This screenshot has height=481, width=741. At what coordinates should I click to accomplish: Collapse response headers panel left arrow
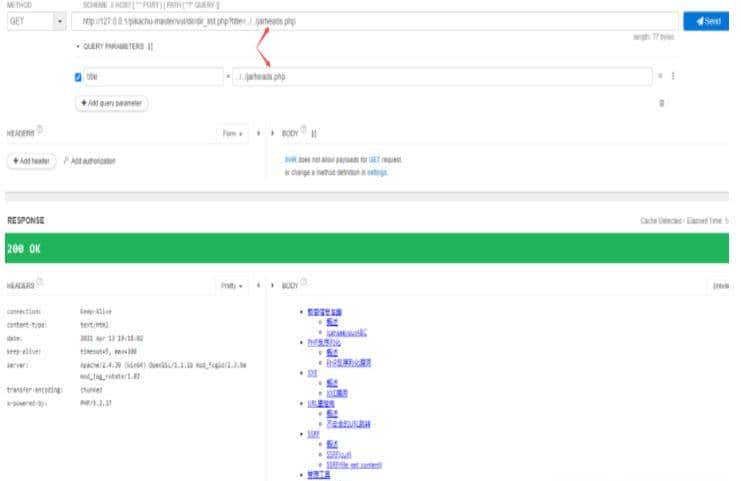258,285
